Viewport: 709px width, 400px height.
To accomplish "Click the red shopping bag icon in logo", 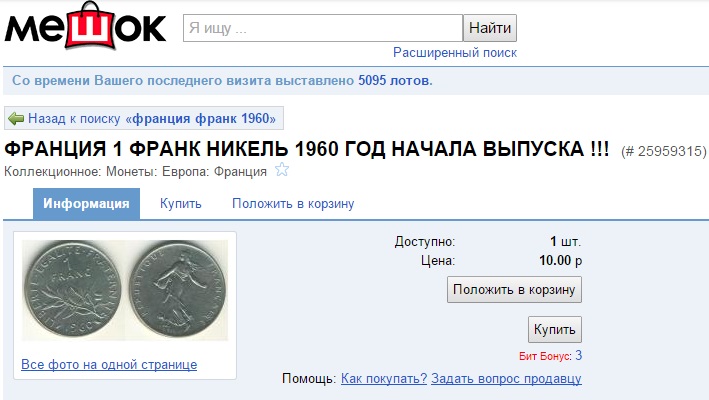I will (x=90, y=25).
